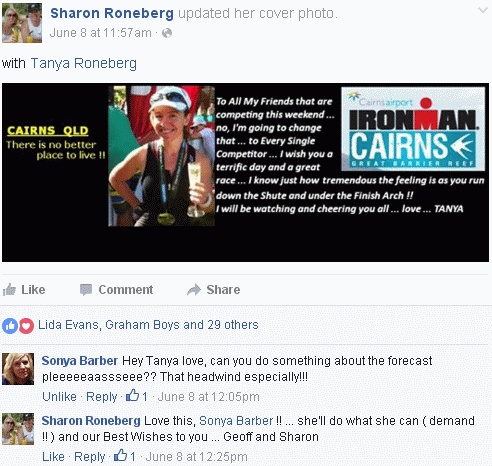492x466 pixels.
Task: Open the mentioned Sonya Barber link
Action: pos(236,421)
